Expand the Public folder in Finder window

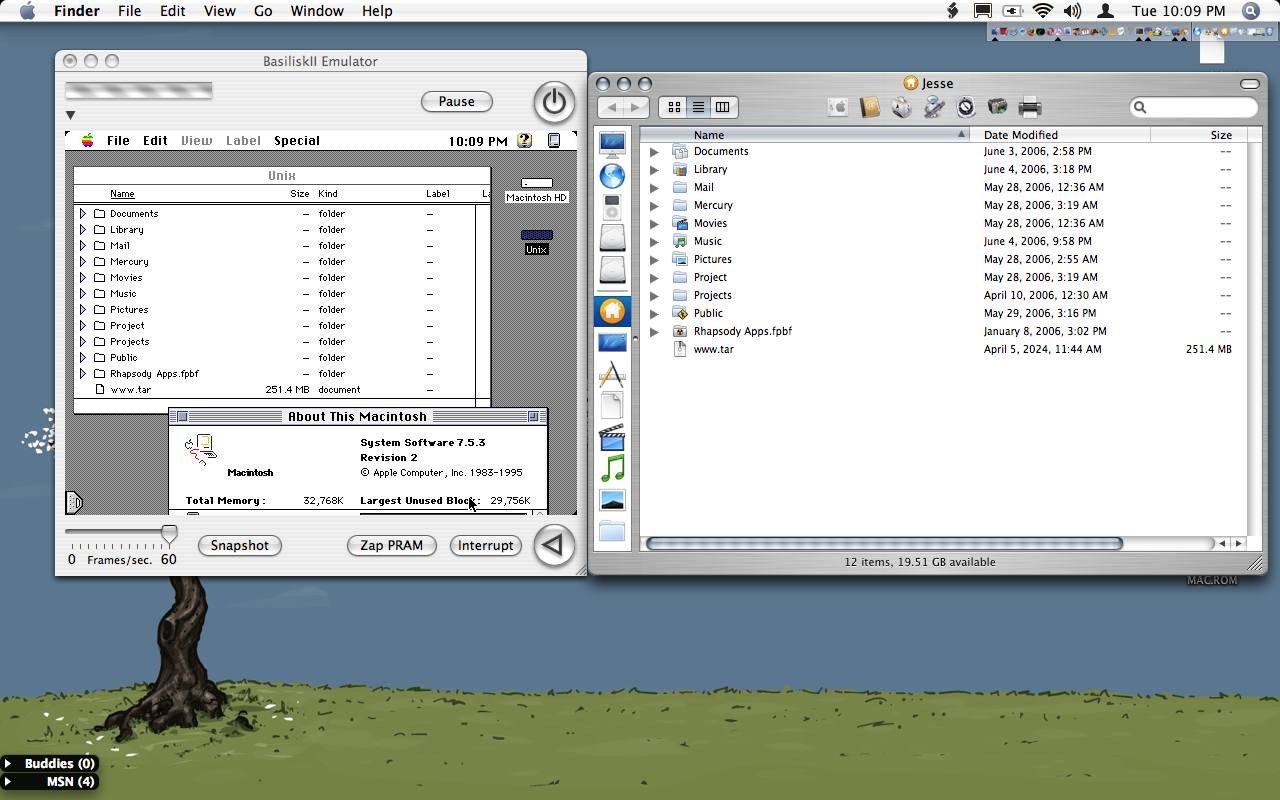(x=654, y=314)
